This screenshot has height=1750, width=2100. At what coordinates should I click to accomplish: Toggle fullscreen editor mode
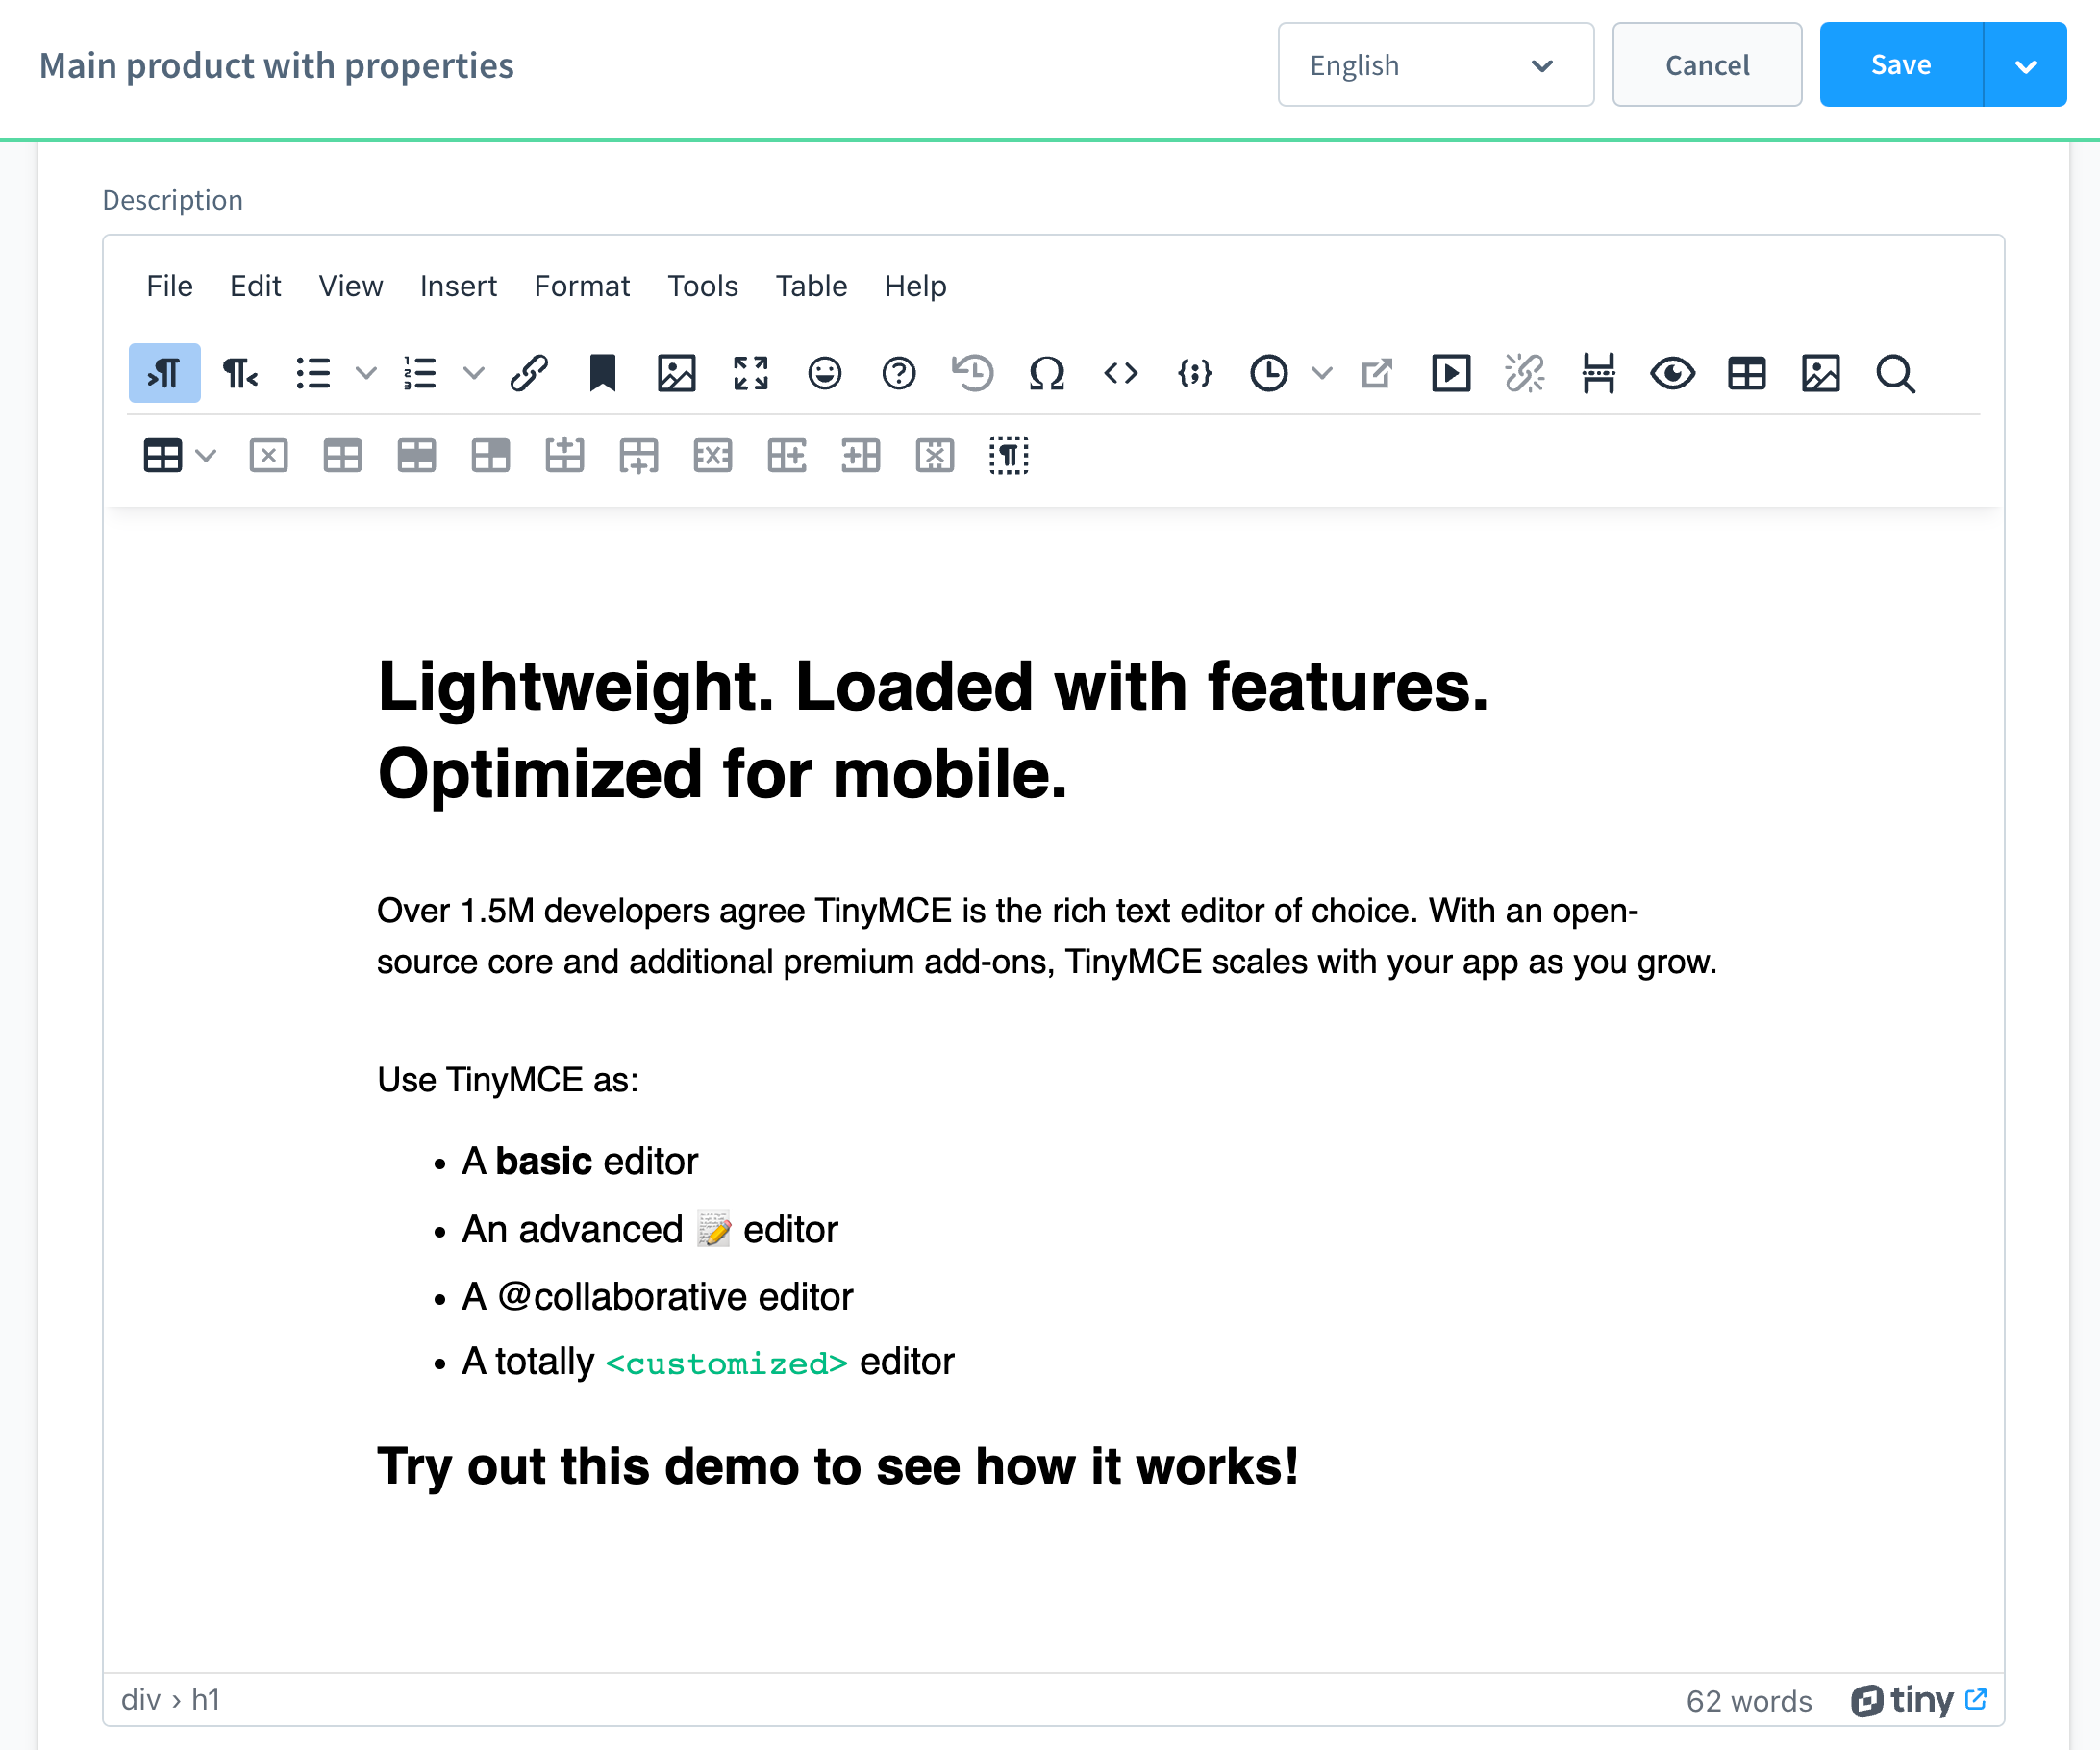point(750,373)
